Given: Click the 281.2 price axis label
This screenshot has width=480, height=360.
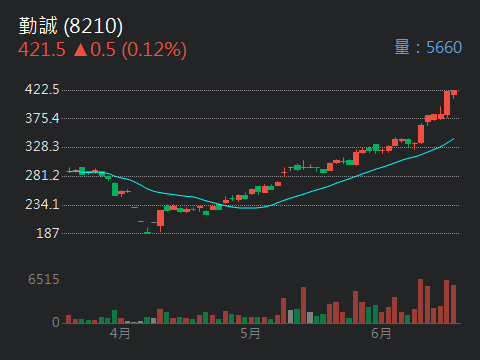Looking at the screenshot, I should (x=42, y=175).
